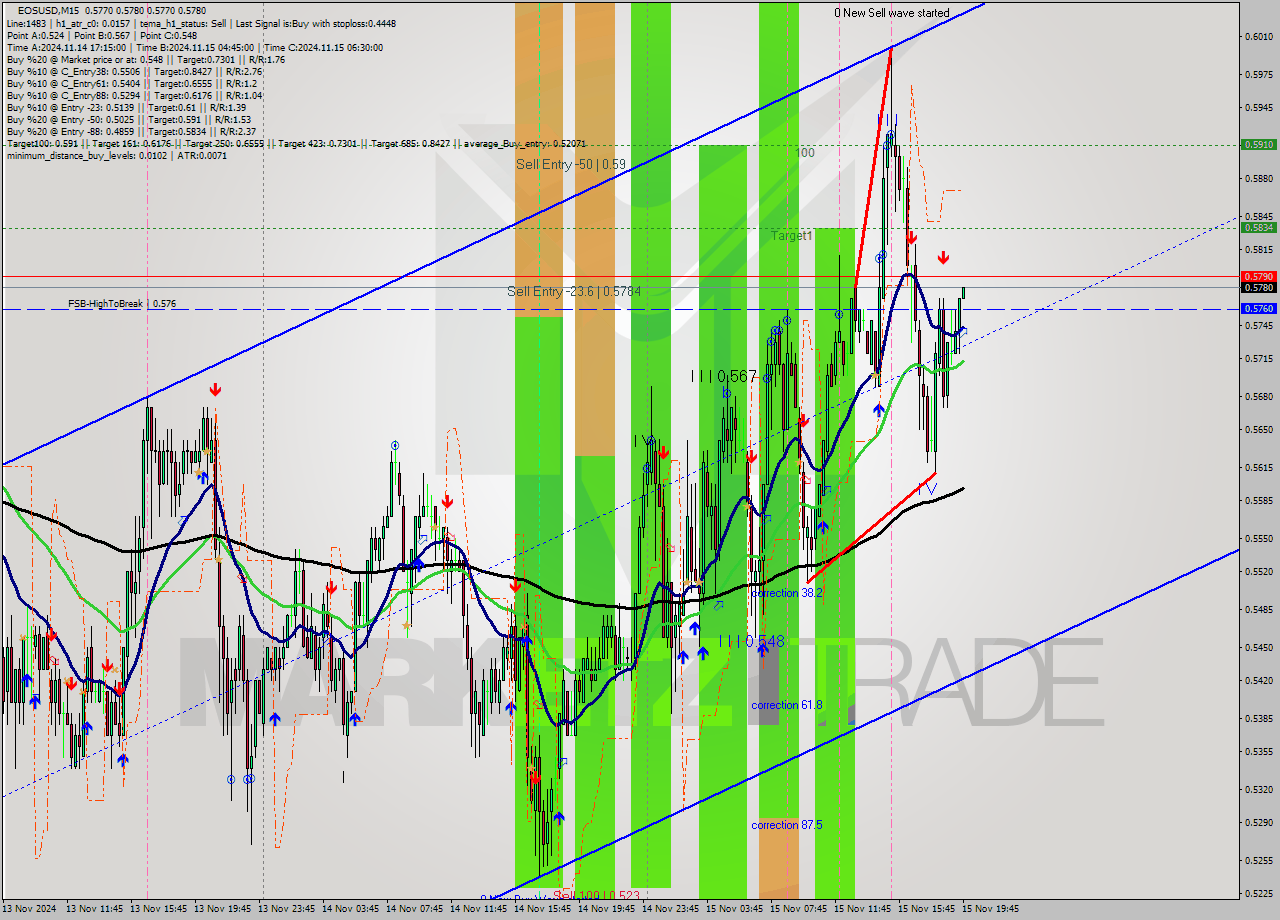Click the black 0.5780 current price tag

[x=1258, y=287]
